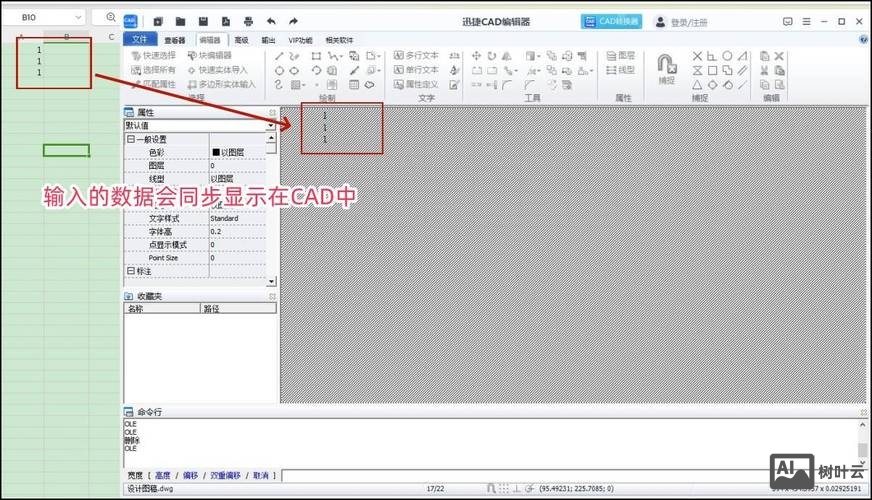Screen dimensions: 872x500
Task: Click 快速选择 quick select button
Action: click(x=153, y=56)
